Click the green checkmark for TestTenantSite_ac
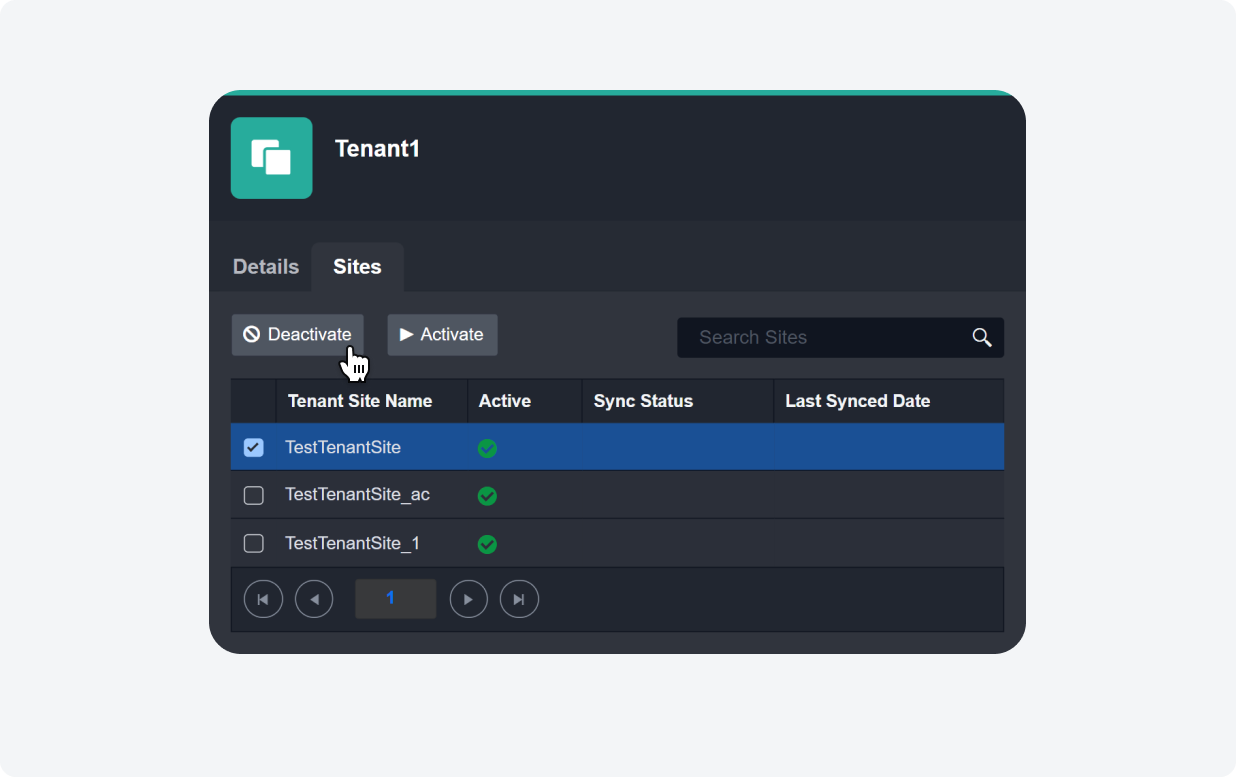The image size is (1236, 777). coord(487,496)
